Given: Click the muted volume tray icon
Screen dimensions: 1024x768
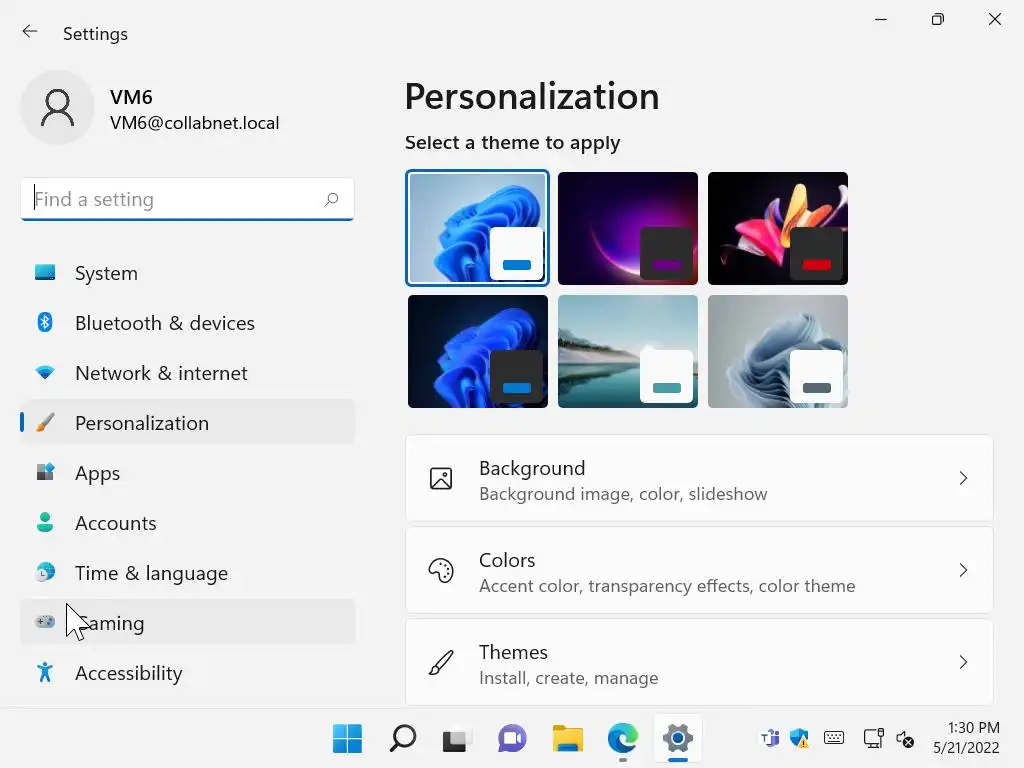Looking at the screenshot, I should click(x=905, y=739).
